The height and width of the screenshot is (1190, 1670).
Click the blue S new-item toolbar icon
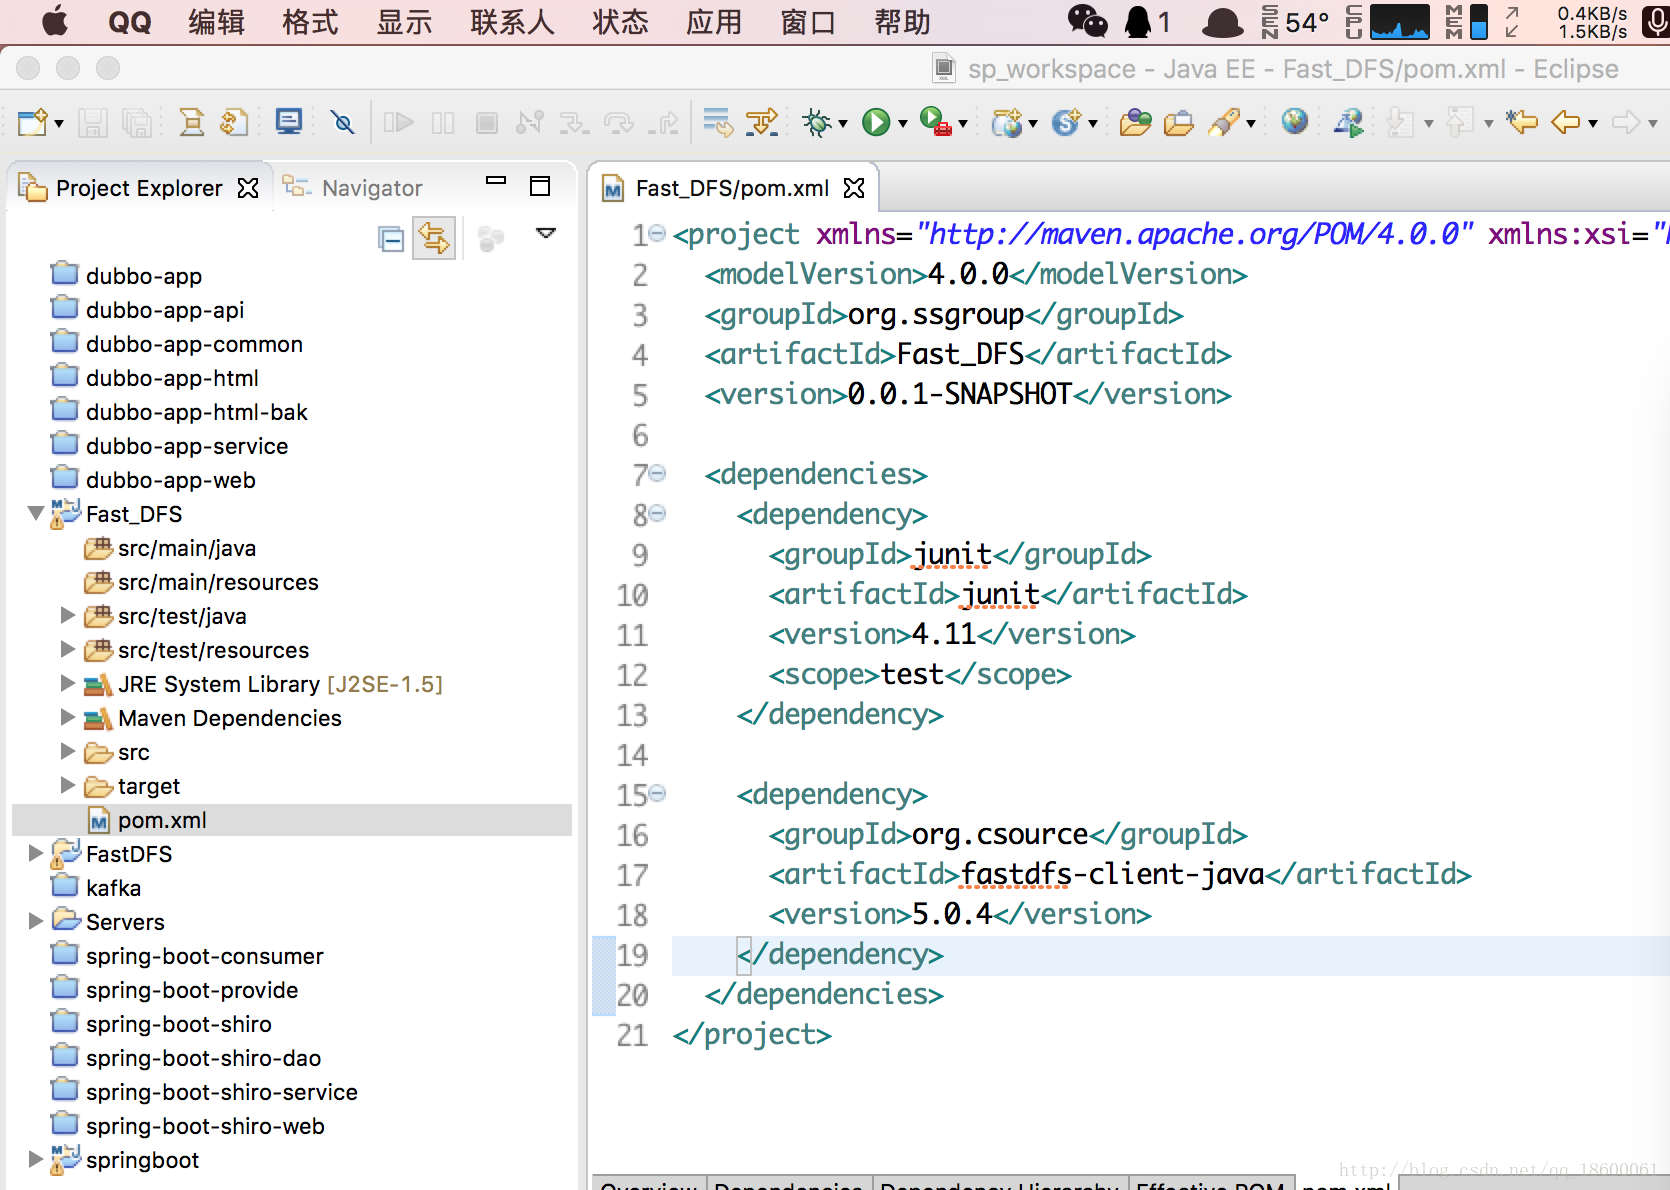pyautogui.click(x=1067, y=122)
